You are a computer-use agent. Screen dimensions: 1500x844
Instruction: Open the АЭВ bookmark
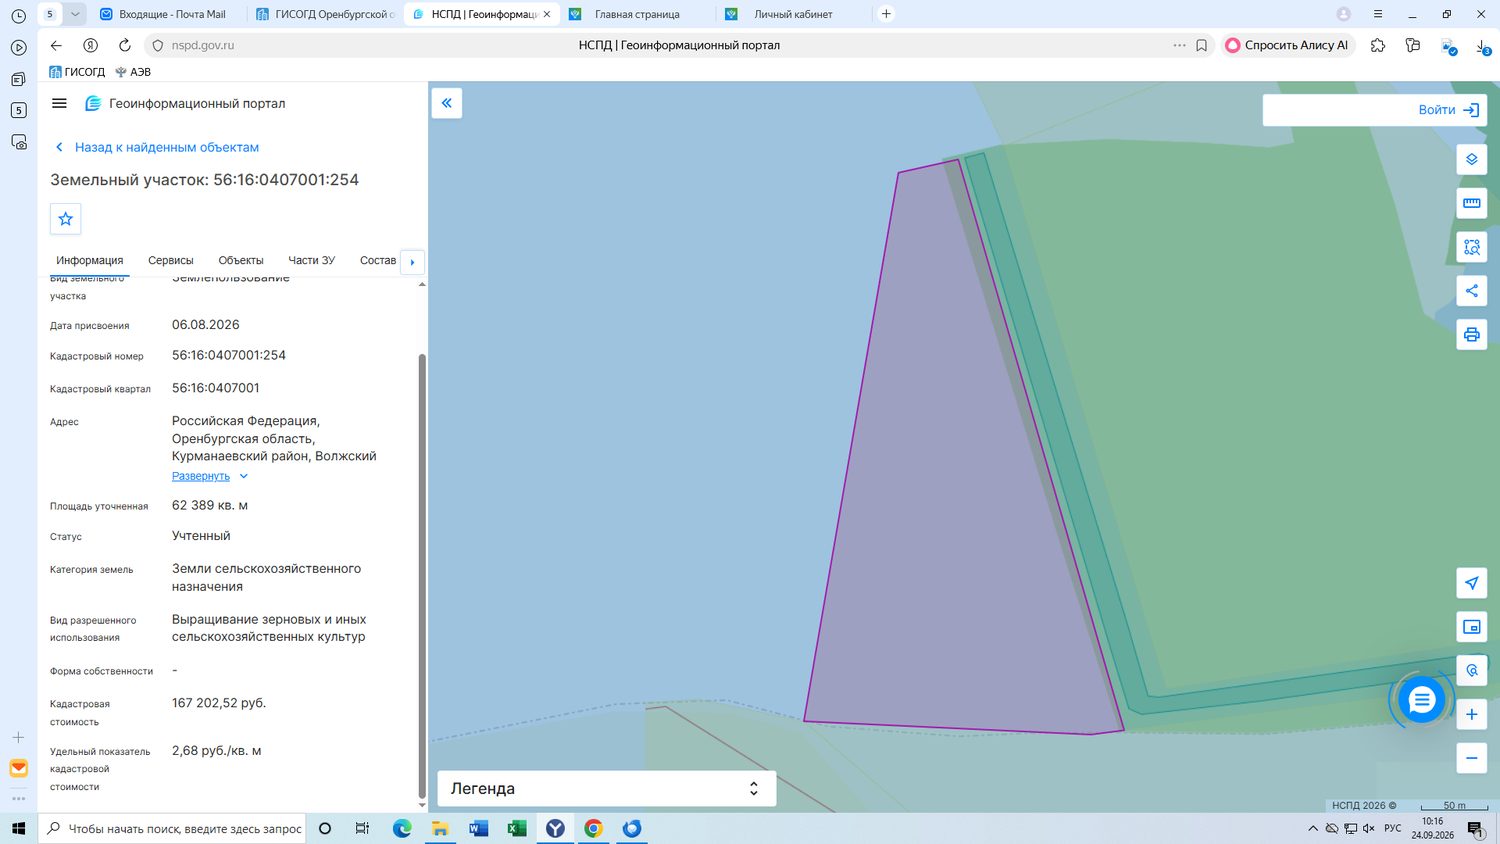point(133,72)
